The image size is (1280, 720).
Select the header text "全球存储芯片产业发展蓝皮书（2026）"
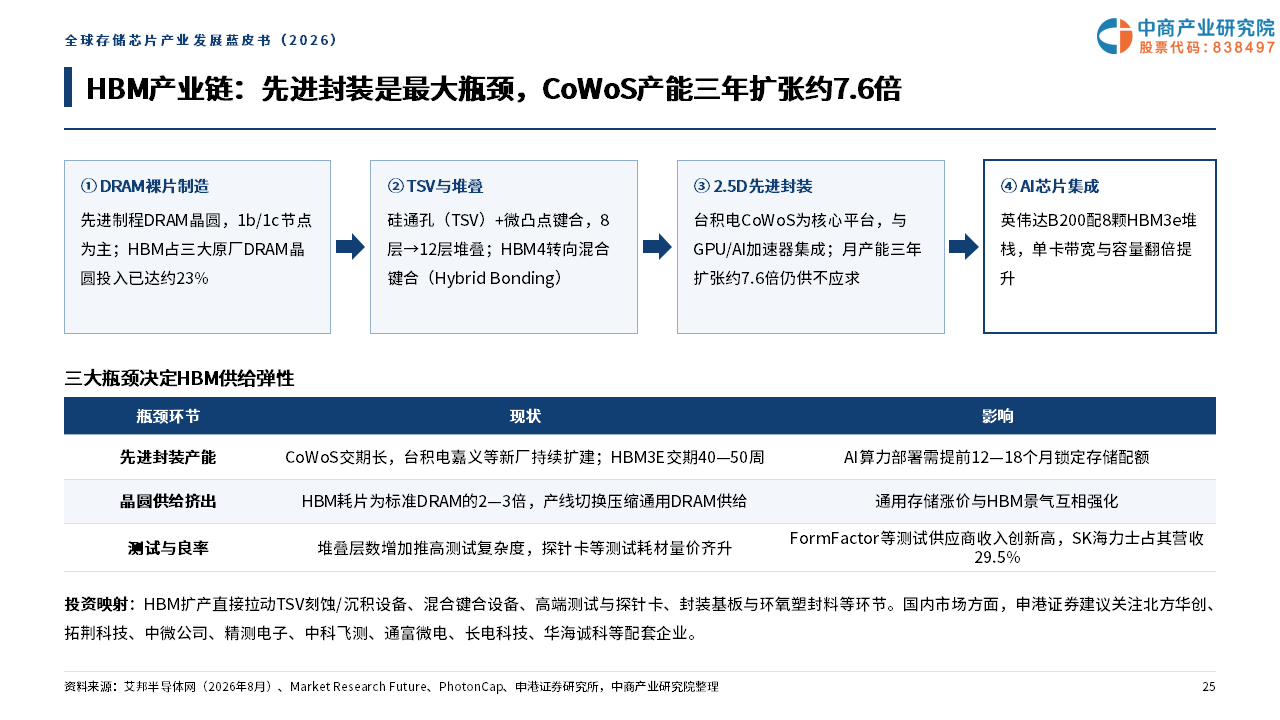point(201,41)
